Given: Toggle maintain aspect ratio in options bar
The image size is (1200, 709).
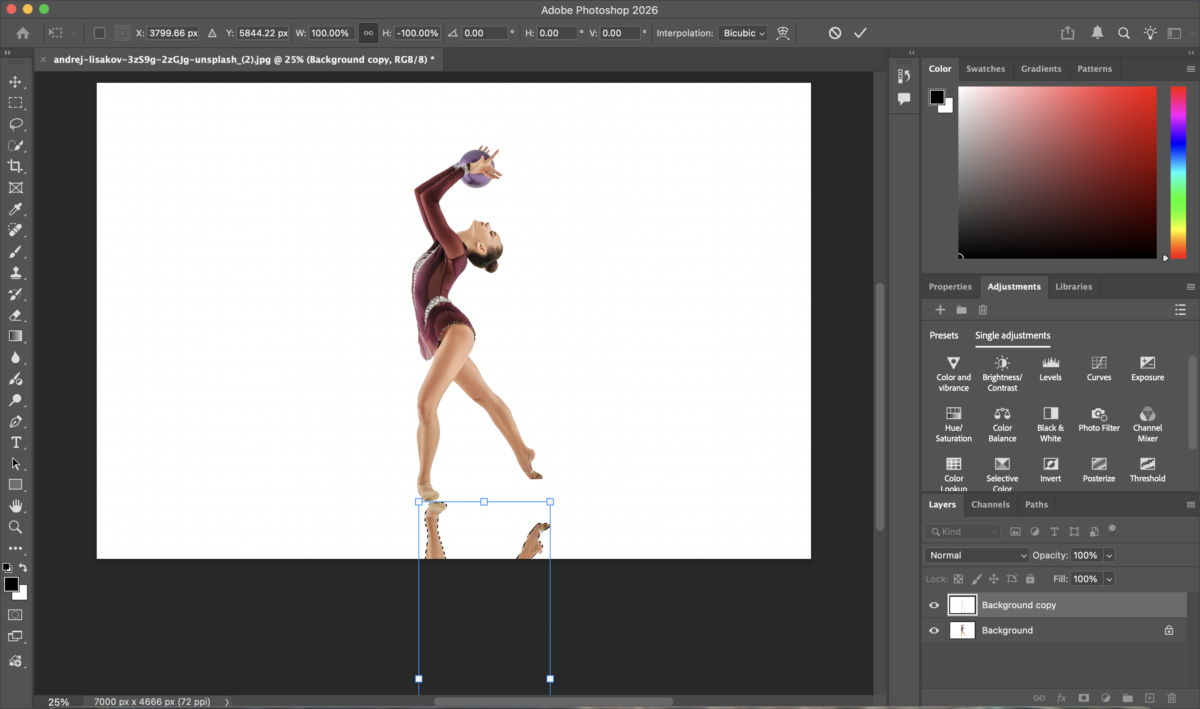Looking at the screenshot, I should pos(368,32).
